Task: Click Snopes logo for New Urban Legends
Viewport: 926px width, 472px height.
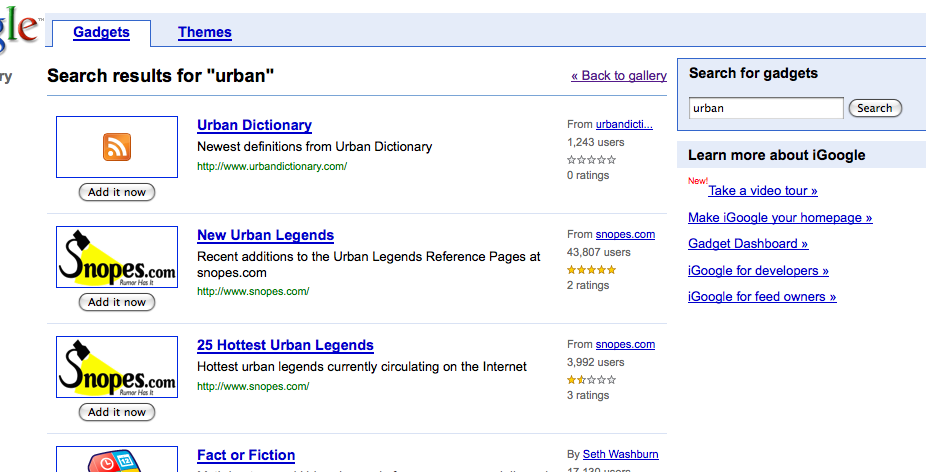Action: click(x=117, y=258)
